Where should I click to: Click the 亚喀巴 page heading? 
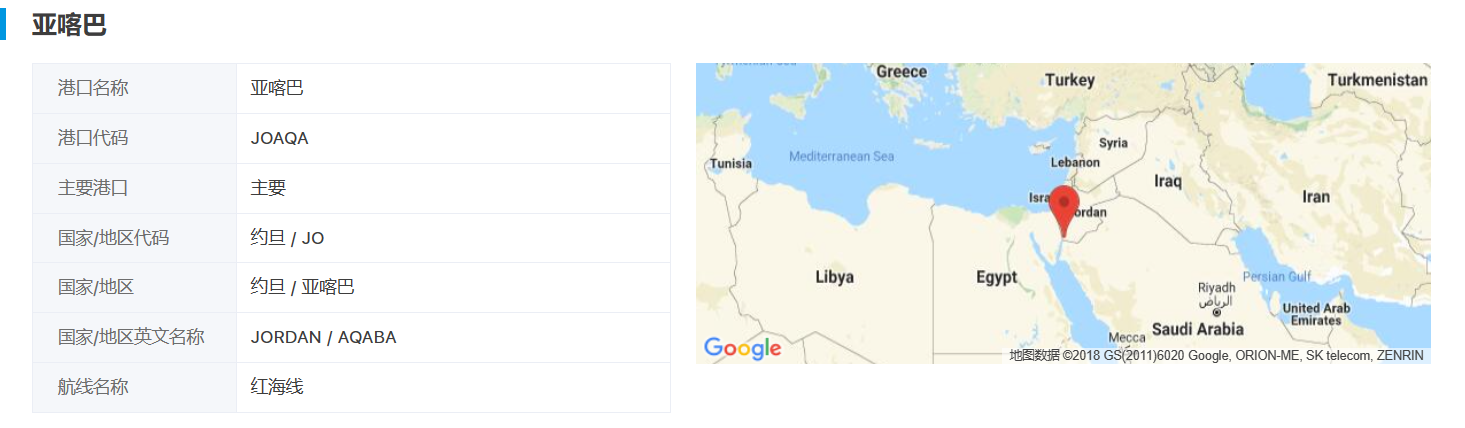[x=69, y=25]
